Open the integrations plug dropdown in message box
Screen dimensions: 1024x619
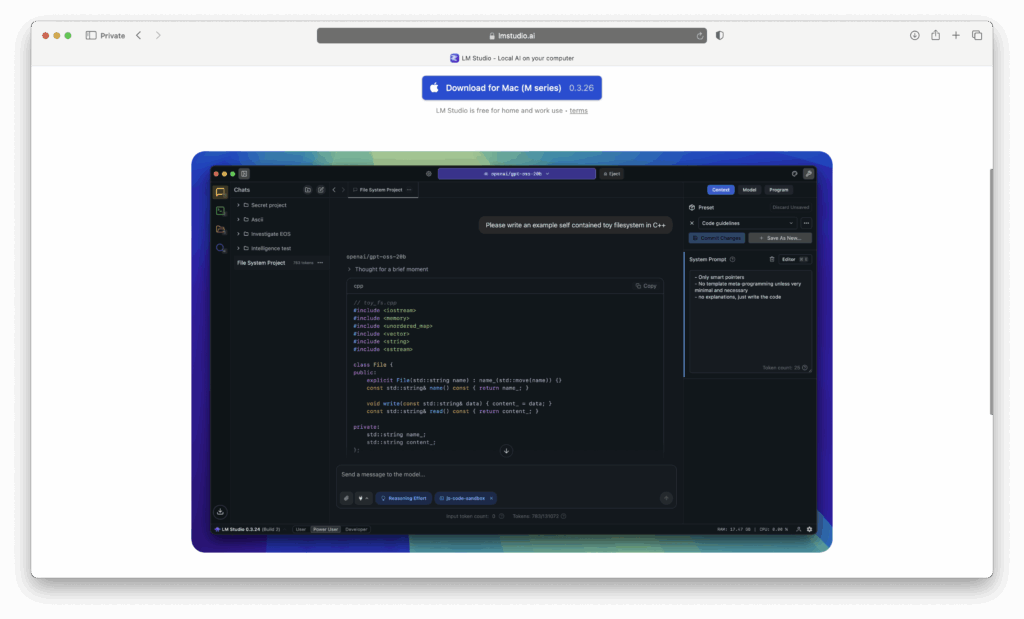[x=363, y=498]
